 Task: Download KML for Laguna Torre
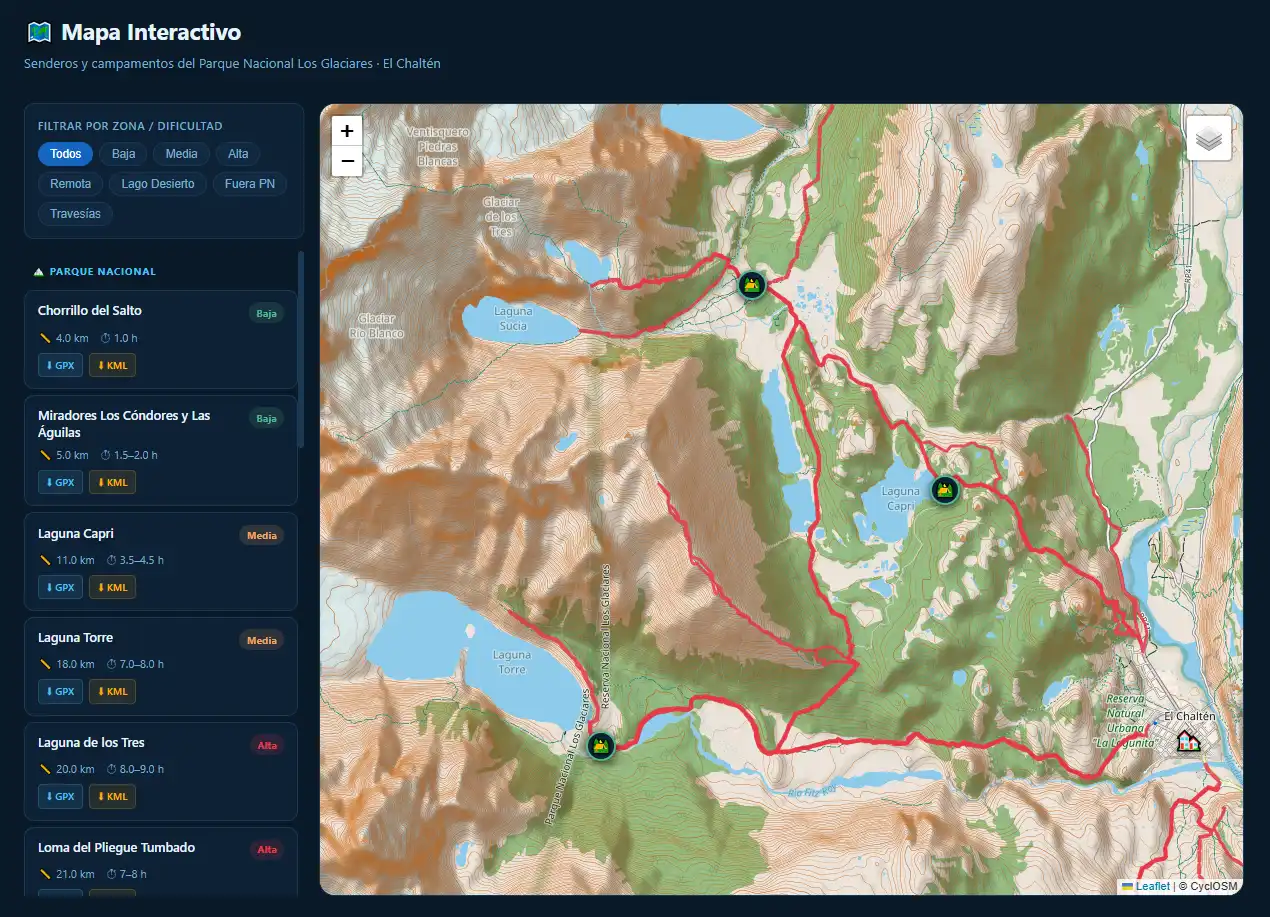(112, 692)
